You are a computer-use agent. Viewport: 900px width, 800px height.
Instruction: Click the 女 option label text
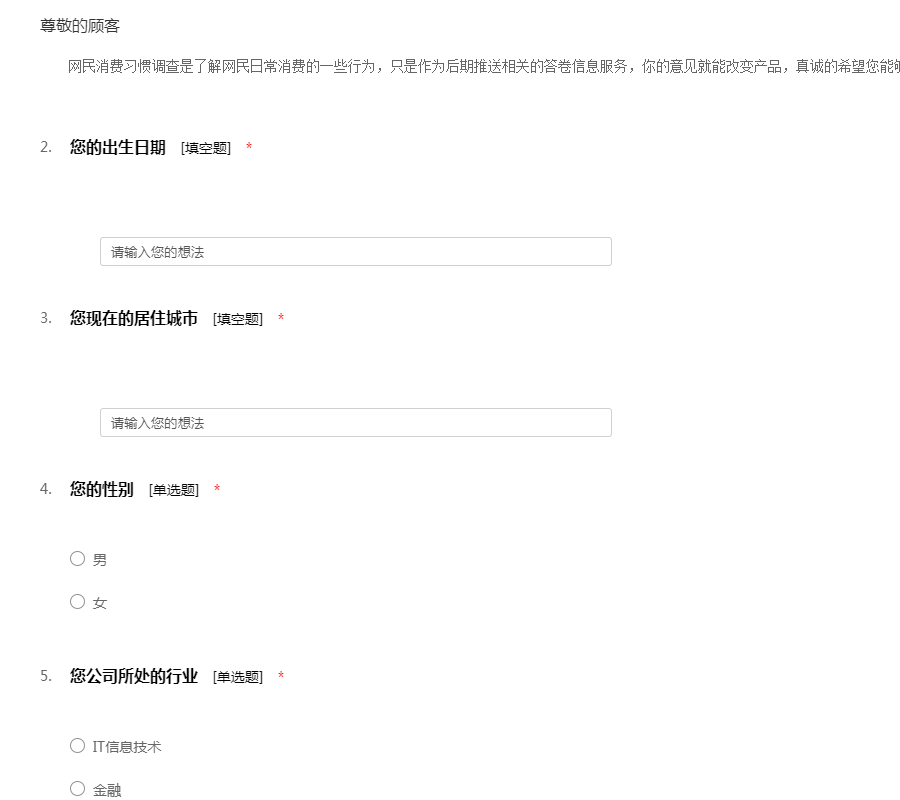coord(100,603)
